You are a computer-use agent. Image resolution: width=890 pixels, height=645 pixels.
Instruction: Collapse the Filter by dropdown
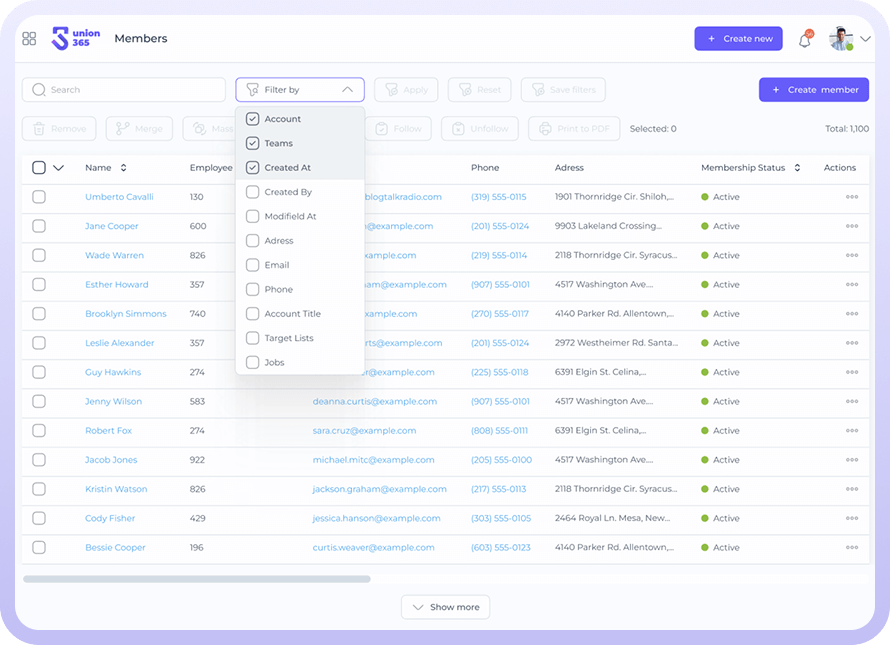(347, 90)
